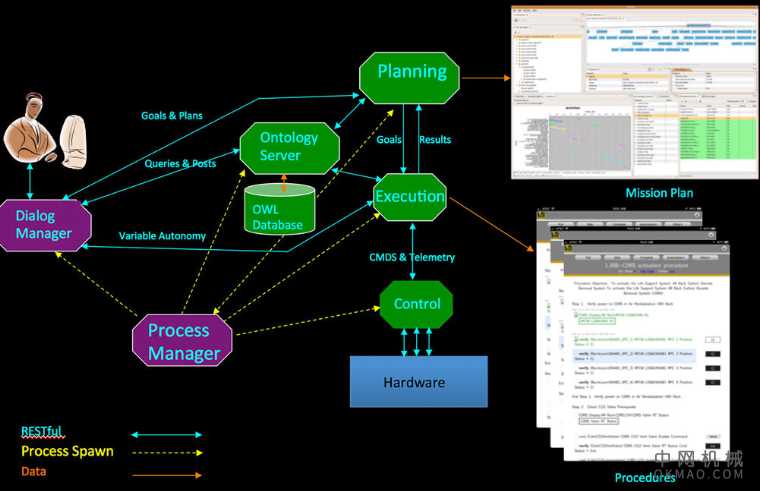Viewport: 760px width, 491px height.
Task: Click the CMDS & Telemetry label
Action: click(x=412, y=257)
